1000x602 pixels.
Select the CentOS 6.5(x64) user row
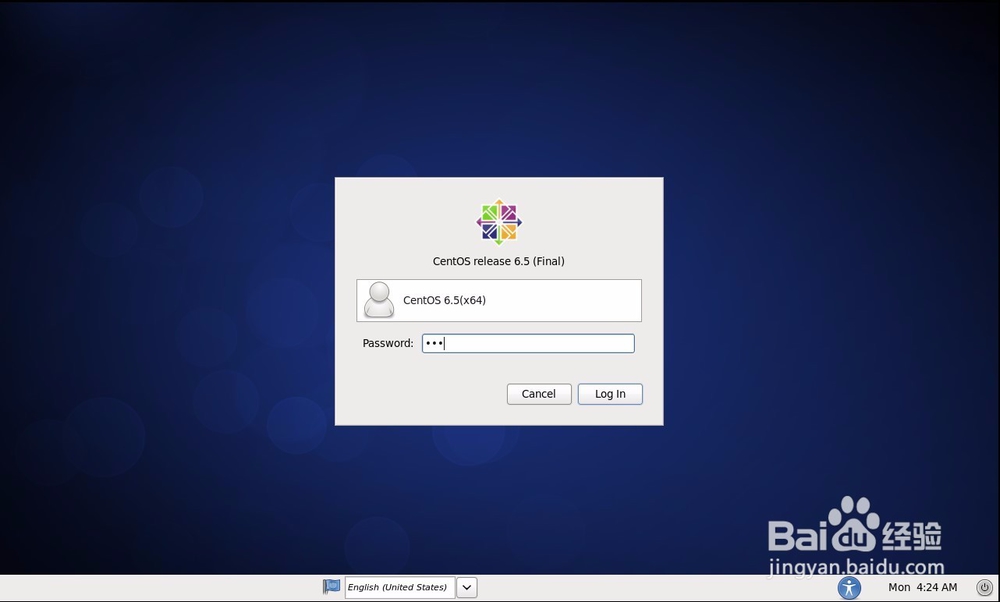498,300
